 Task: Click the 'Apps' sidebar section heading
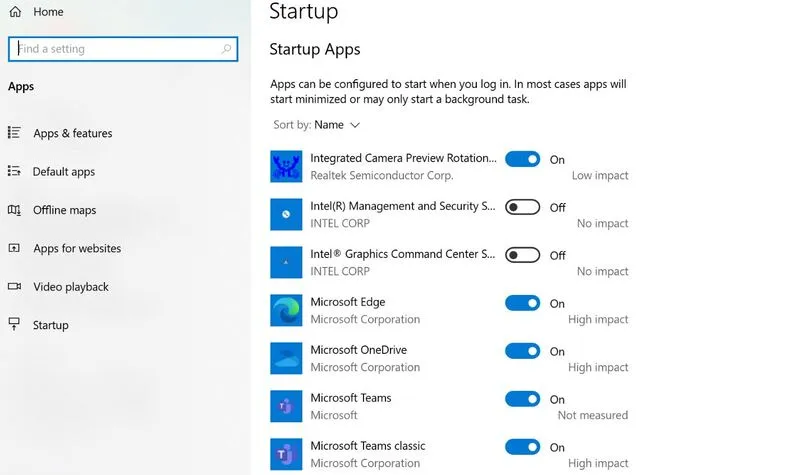(21, 87)
